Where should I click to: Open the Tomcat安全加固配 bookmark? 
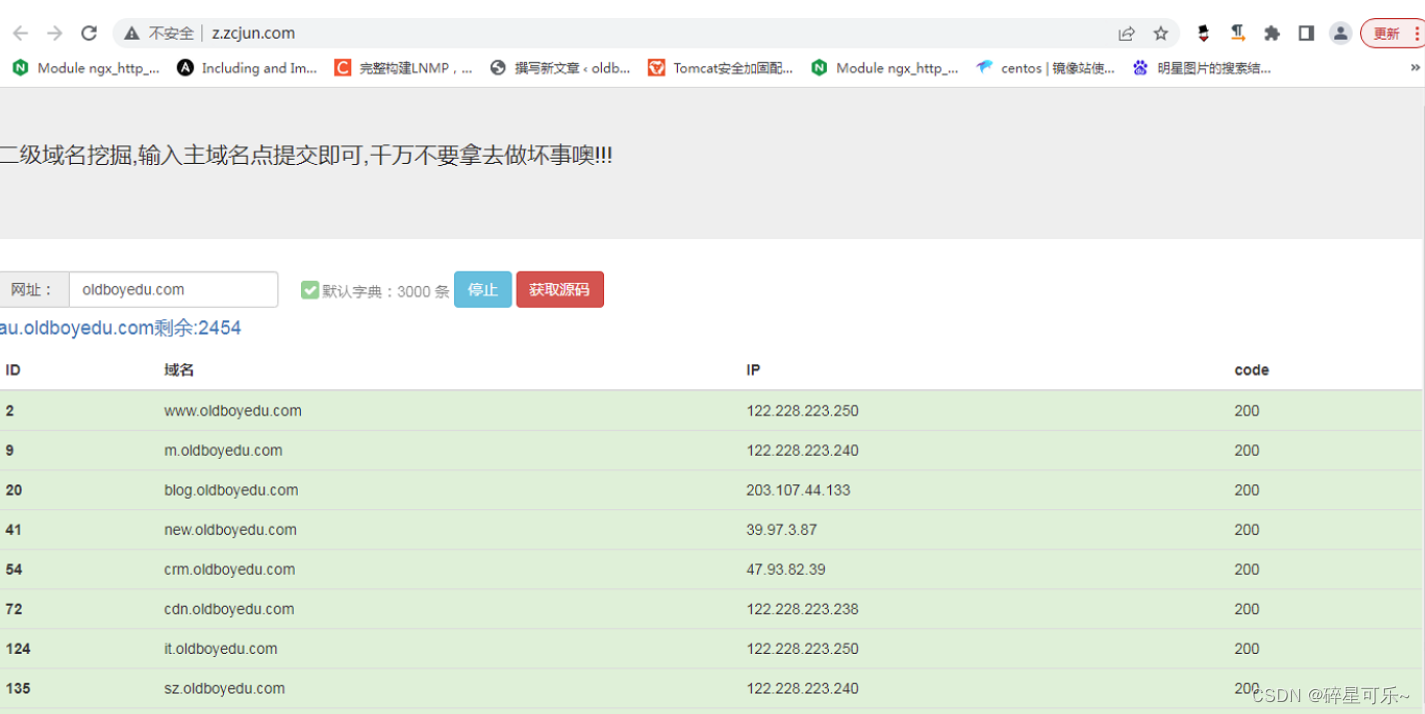tap(721, 68)
